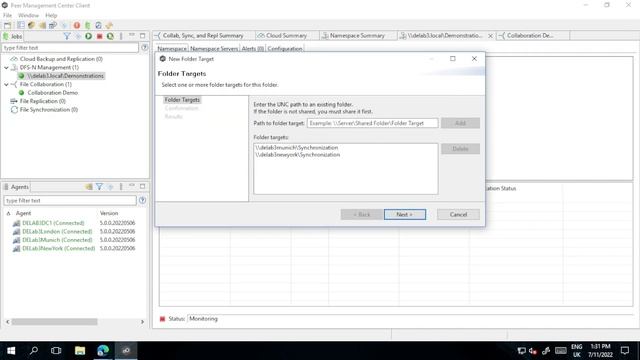640x360 pixels.
Task: Click green magnifier icon in Jobs panel
Action: [110, 36]
